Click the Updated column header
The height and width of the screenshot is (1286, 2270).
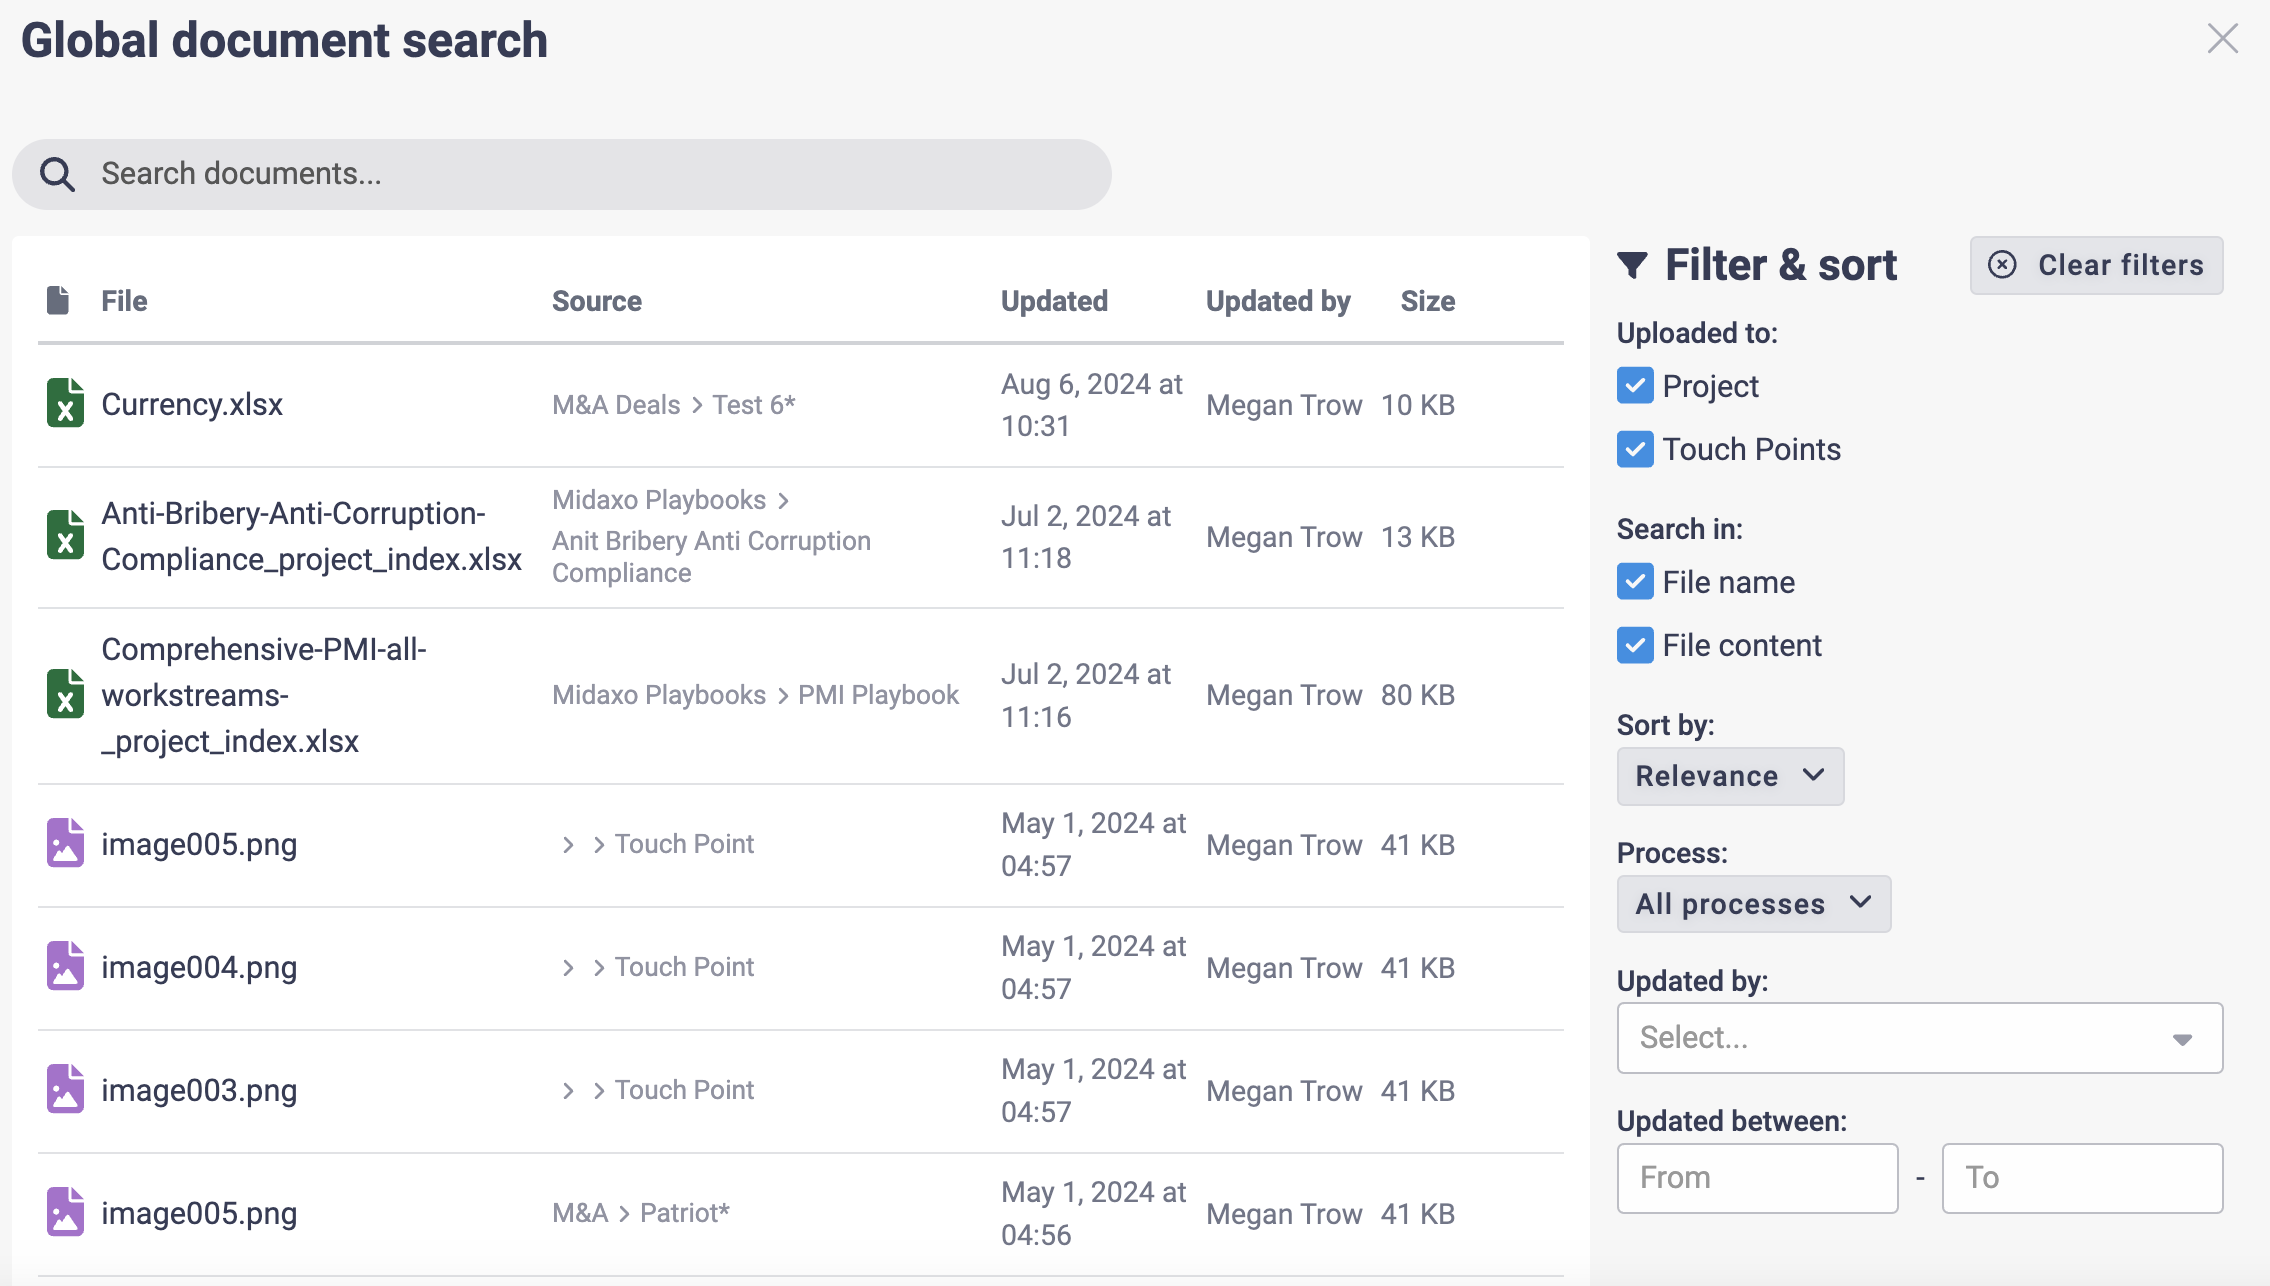pyautogui.click(x=1054, y=301)
